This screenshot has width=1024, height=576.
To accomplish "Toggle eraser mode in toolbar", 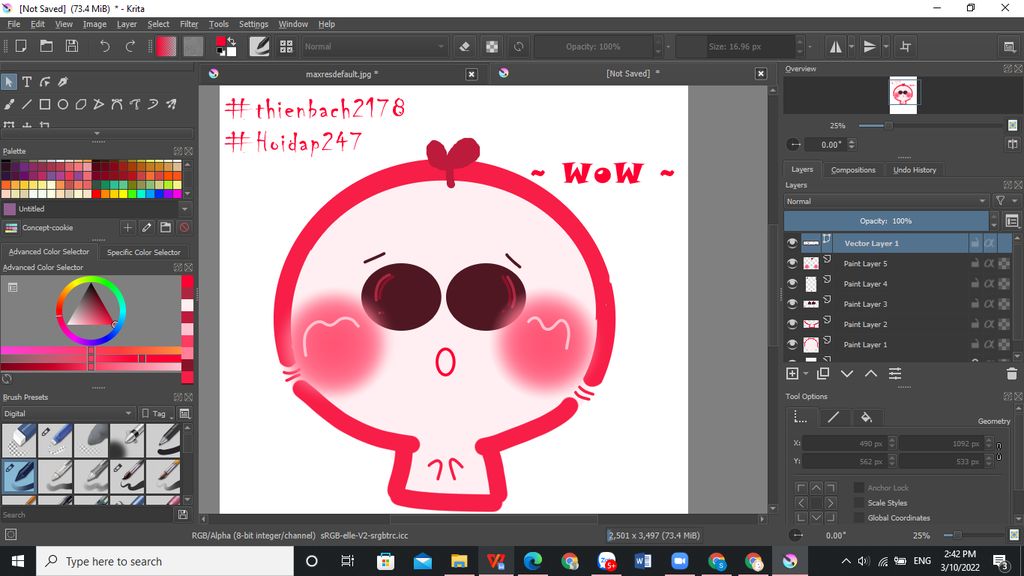I will pyautogui.click(x=464, y=46).
